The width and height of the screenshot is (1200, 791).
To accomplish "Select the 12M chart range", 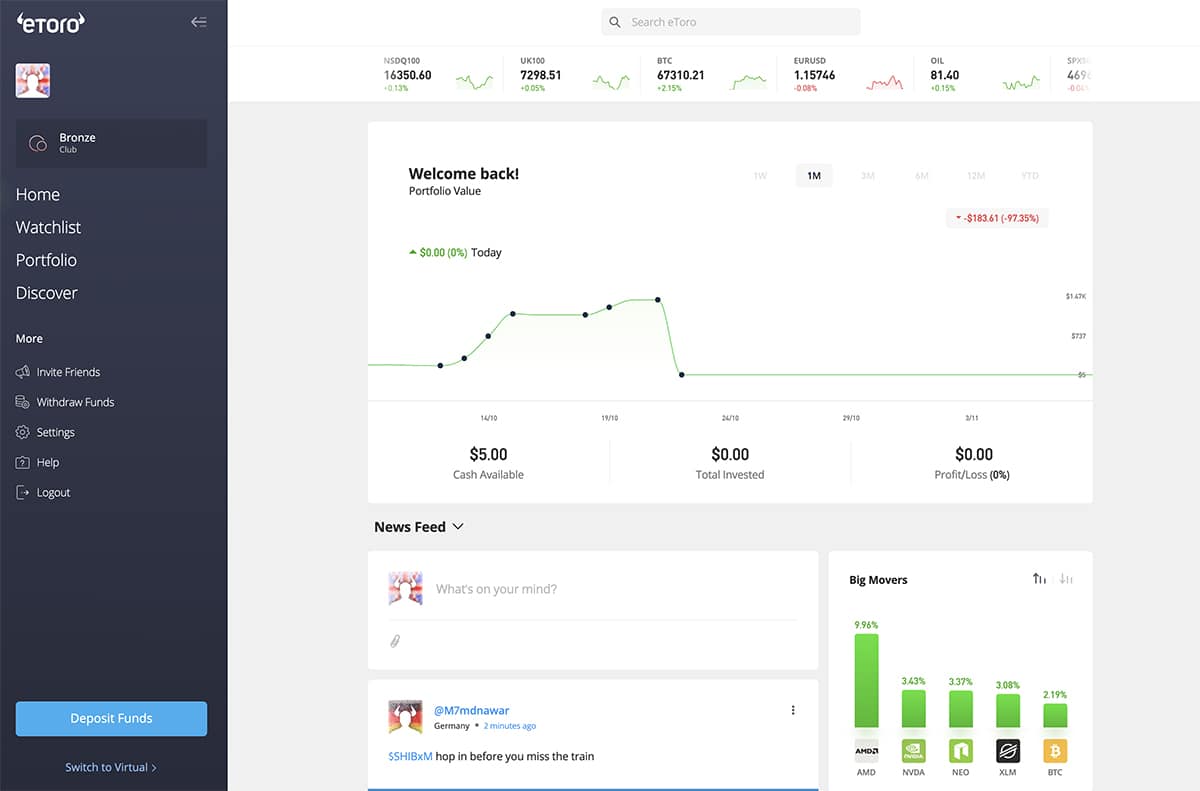I will pos(976,176).
